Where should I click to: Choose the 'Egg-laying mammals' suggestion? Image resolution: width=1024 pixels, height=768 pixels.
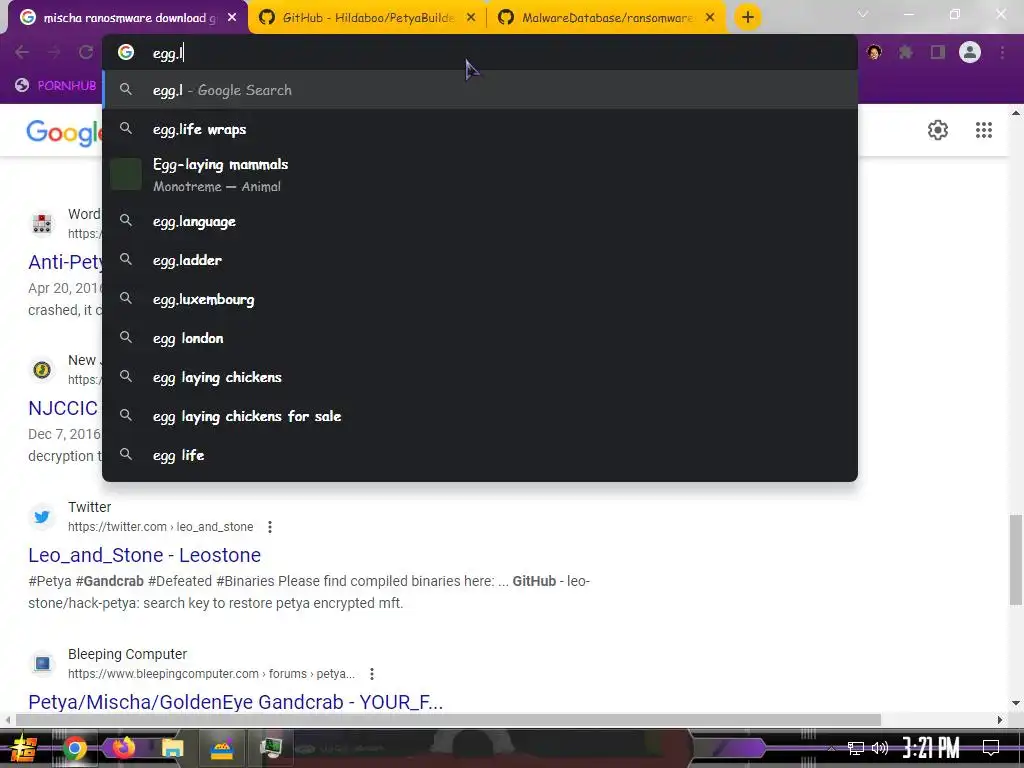[479, 175]
